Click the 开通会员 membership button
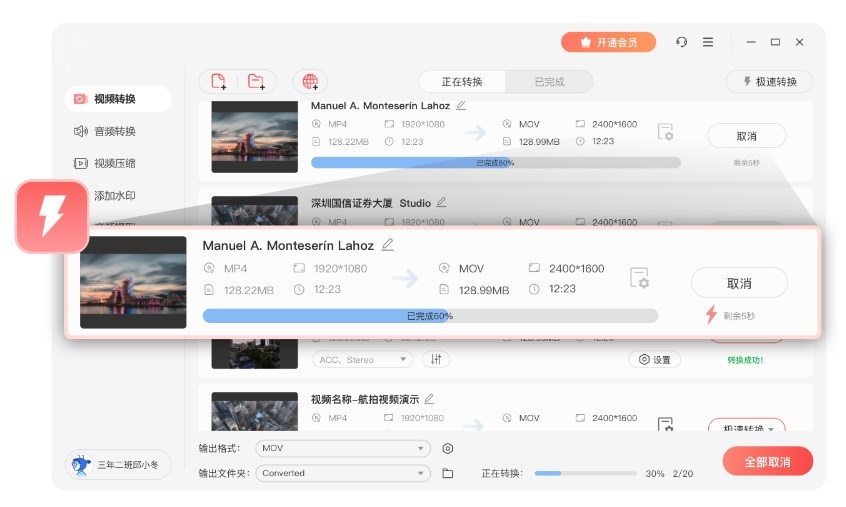846x507 pixels. 608,42
